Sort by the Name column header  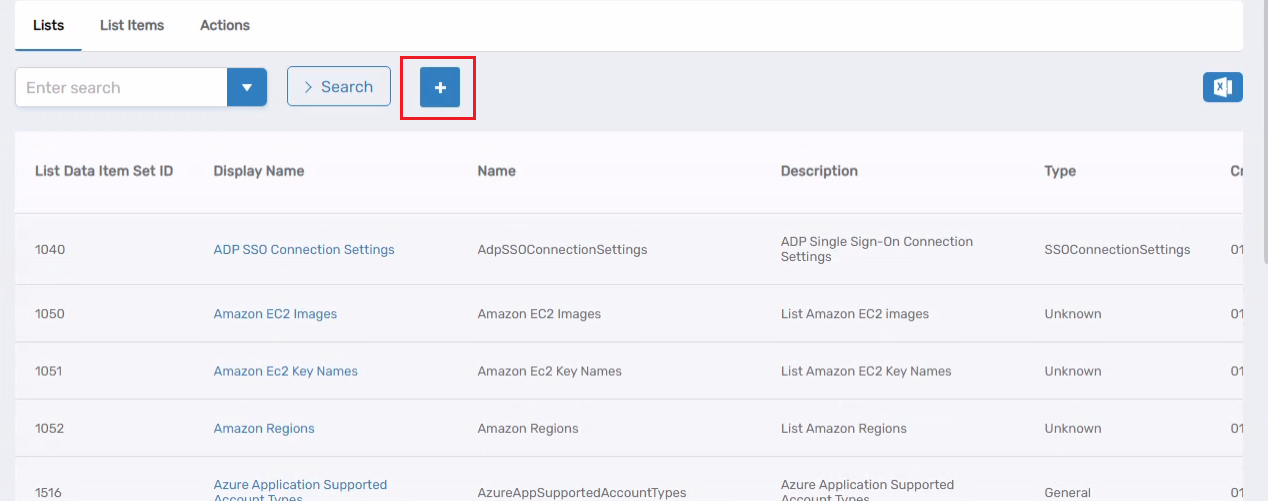tap(497, 171)
